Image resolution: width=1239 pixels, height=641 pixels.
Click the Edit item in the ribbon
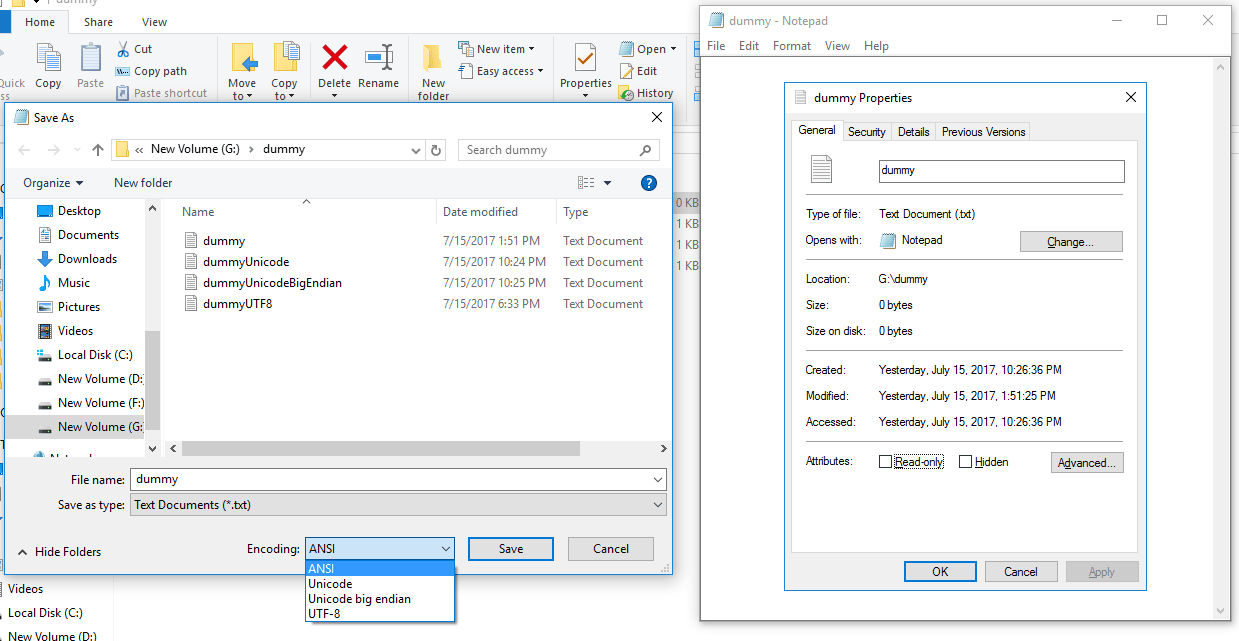click(x=639, y=71)
